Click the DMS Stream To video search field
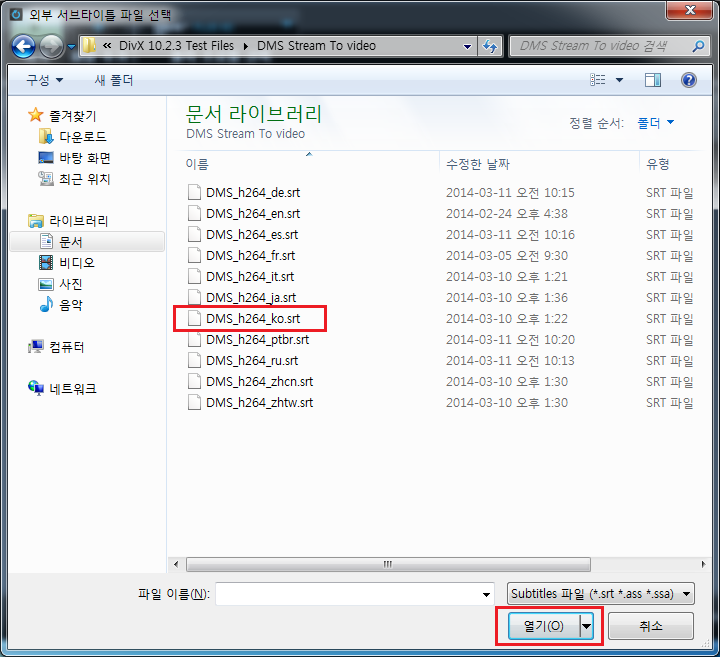The image size is (720, 657). click(x=602, y=46)
